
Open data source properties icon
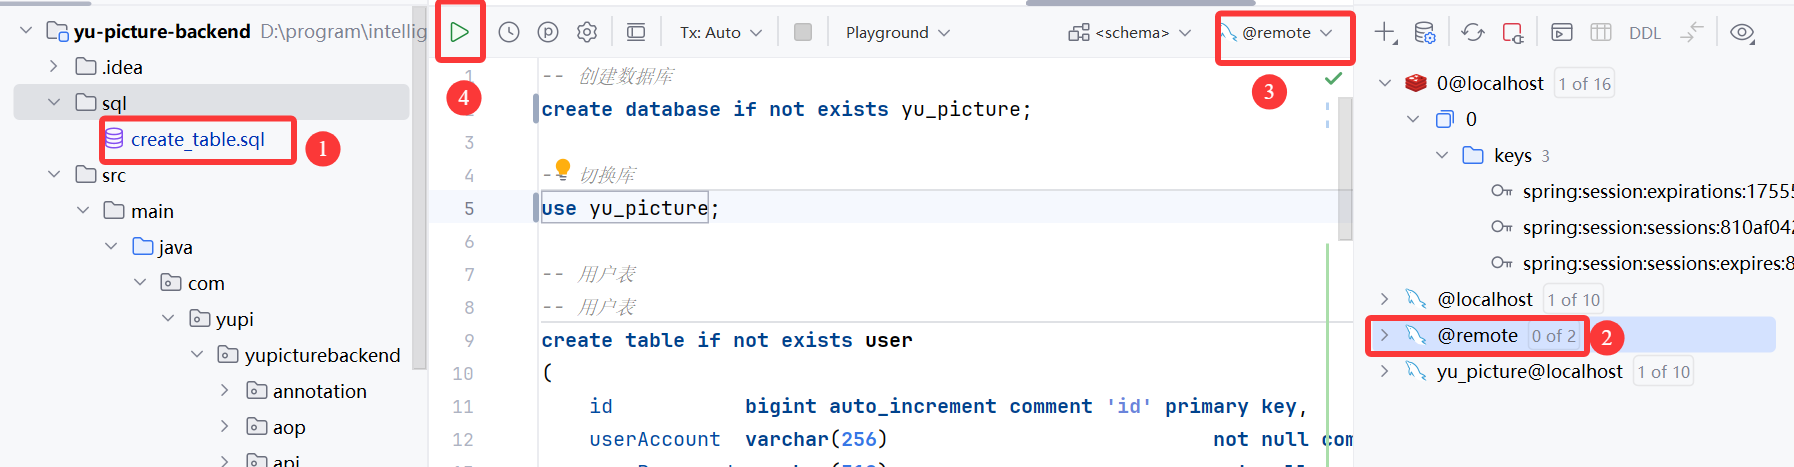[x=1425, y=32]
